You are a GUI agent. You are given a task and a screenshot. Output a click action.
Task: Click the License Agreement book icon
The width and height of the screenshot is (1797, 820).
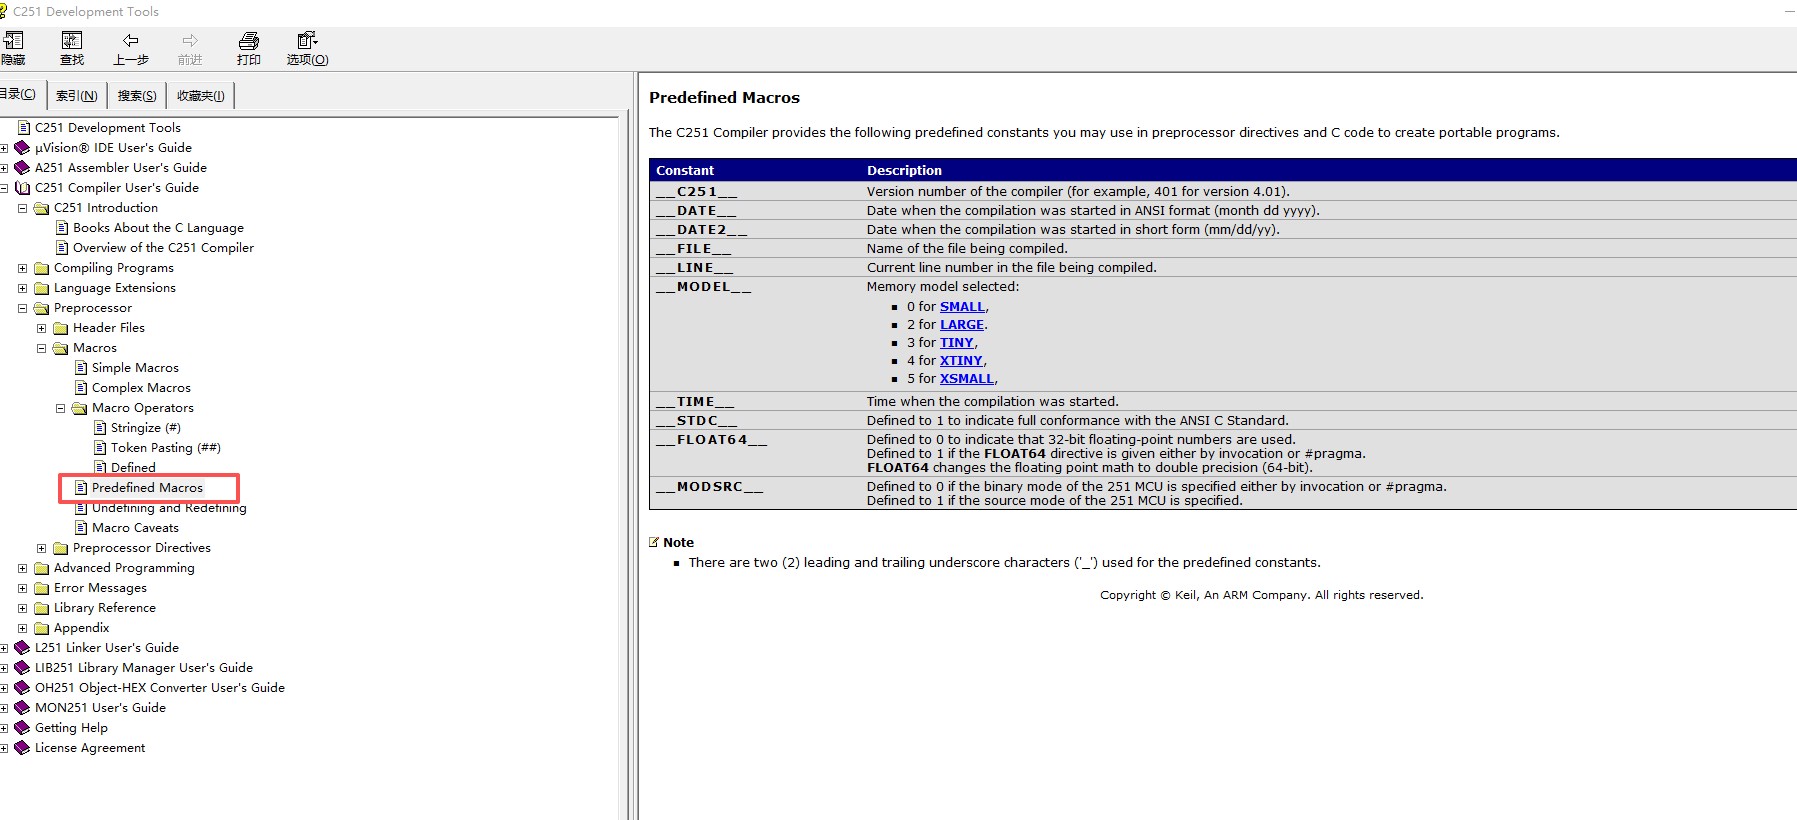click(22, 748)
